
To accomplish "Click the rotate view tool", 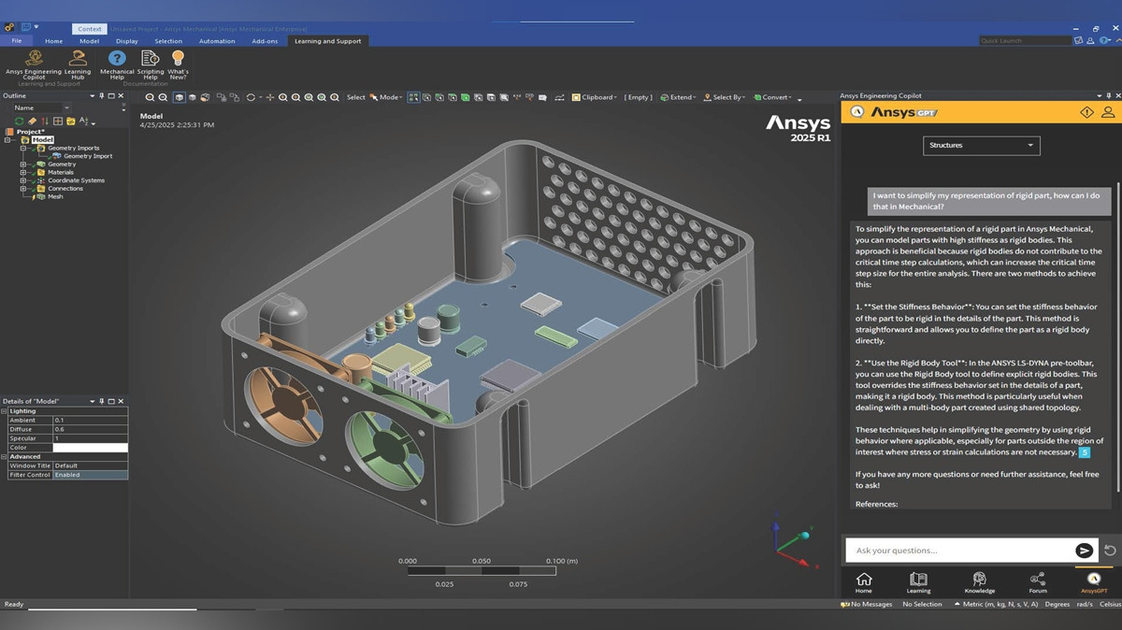I will coord(250,97).
